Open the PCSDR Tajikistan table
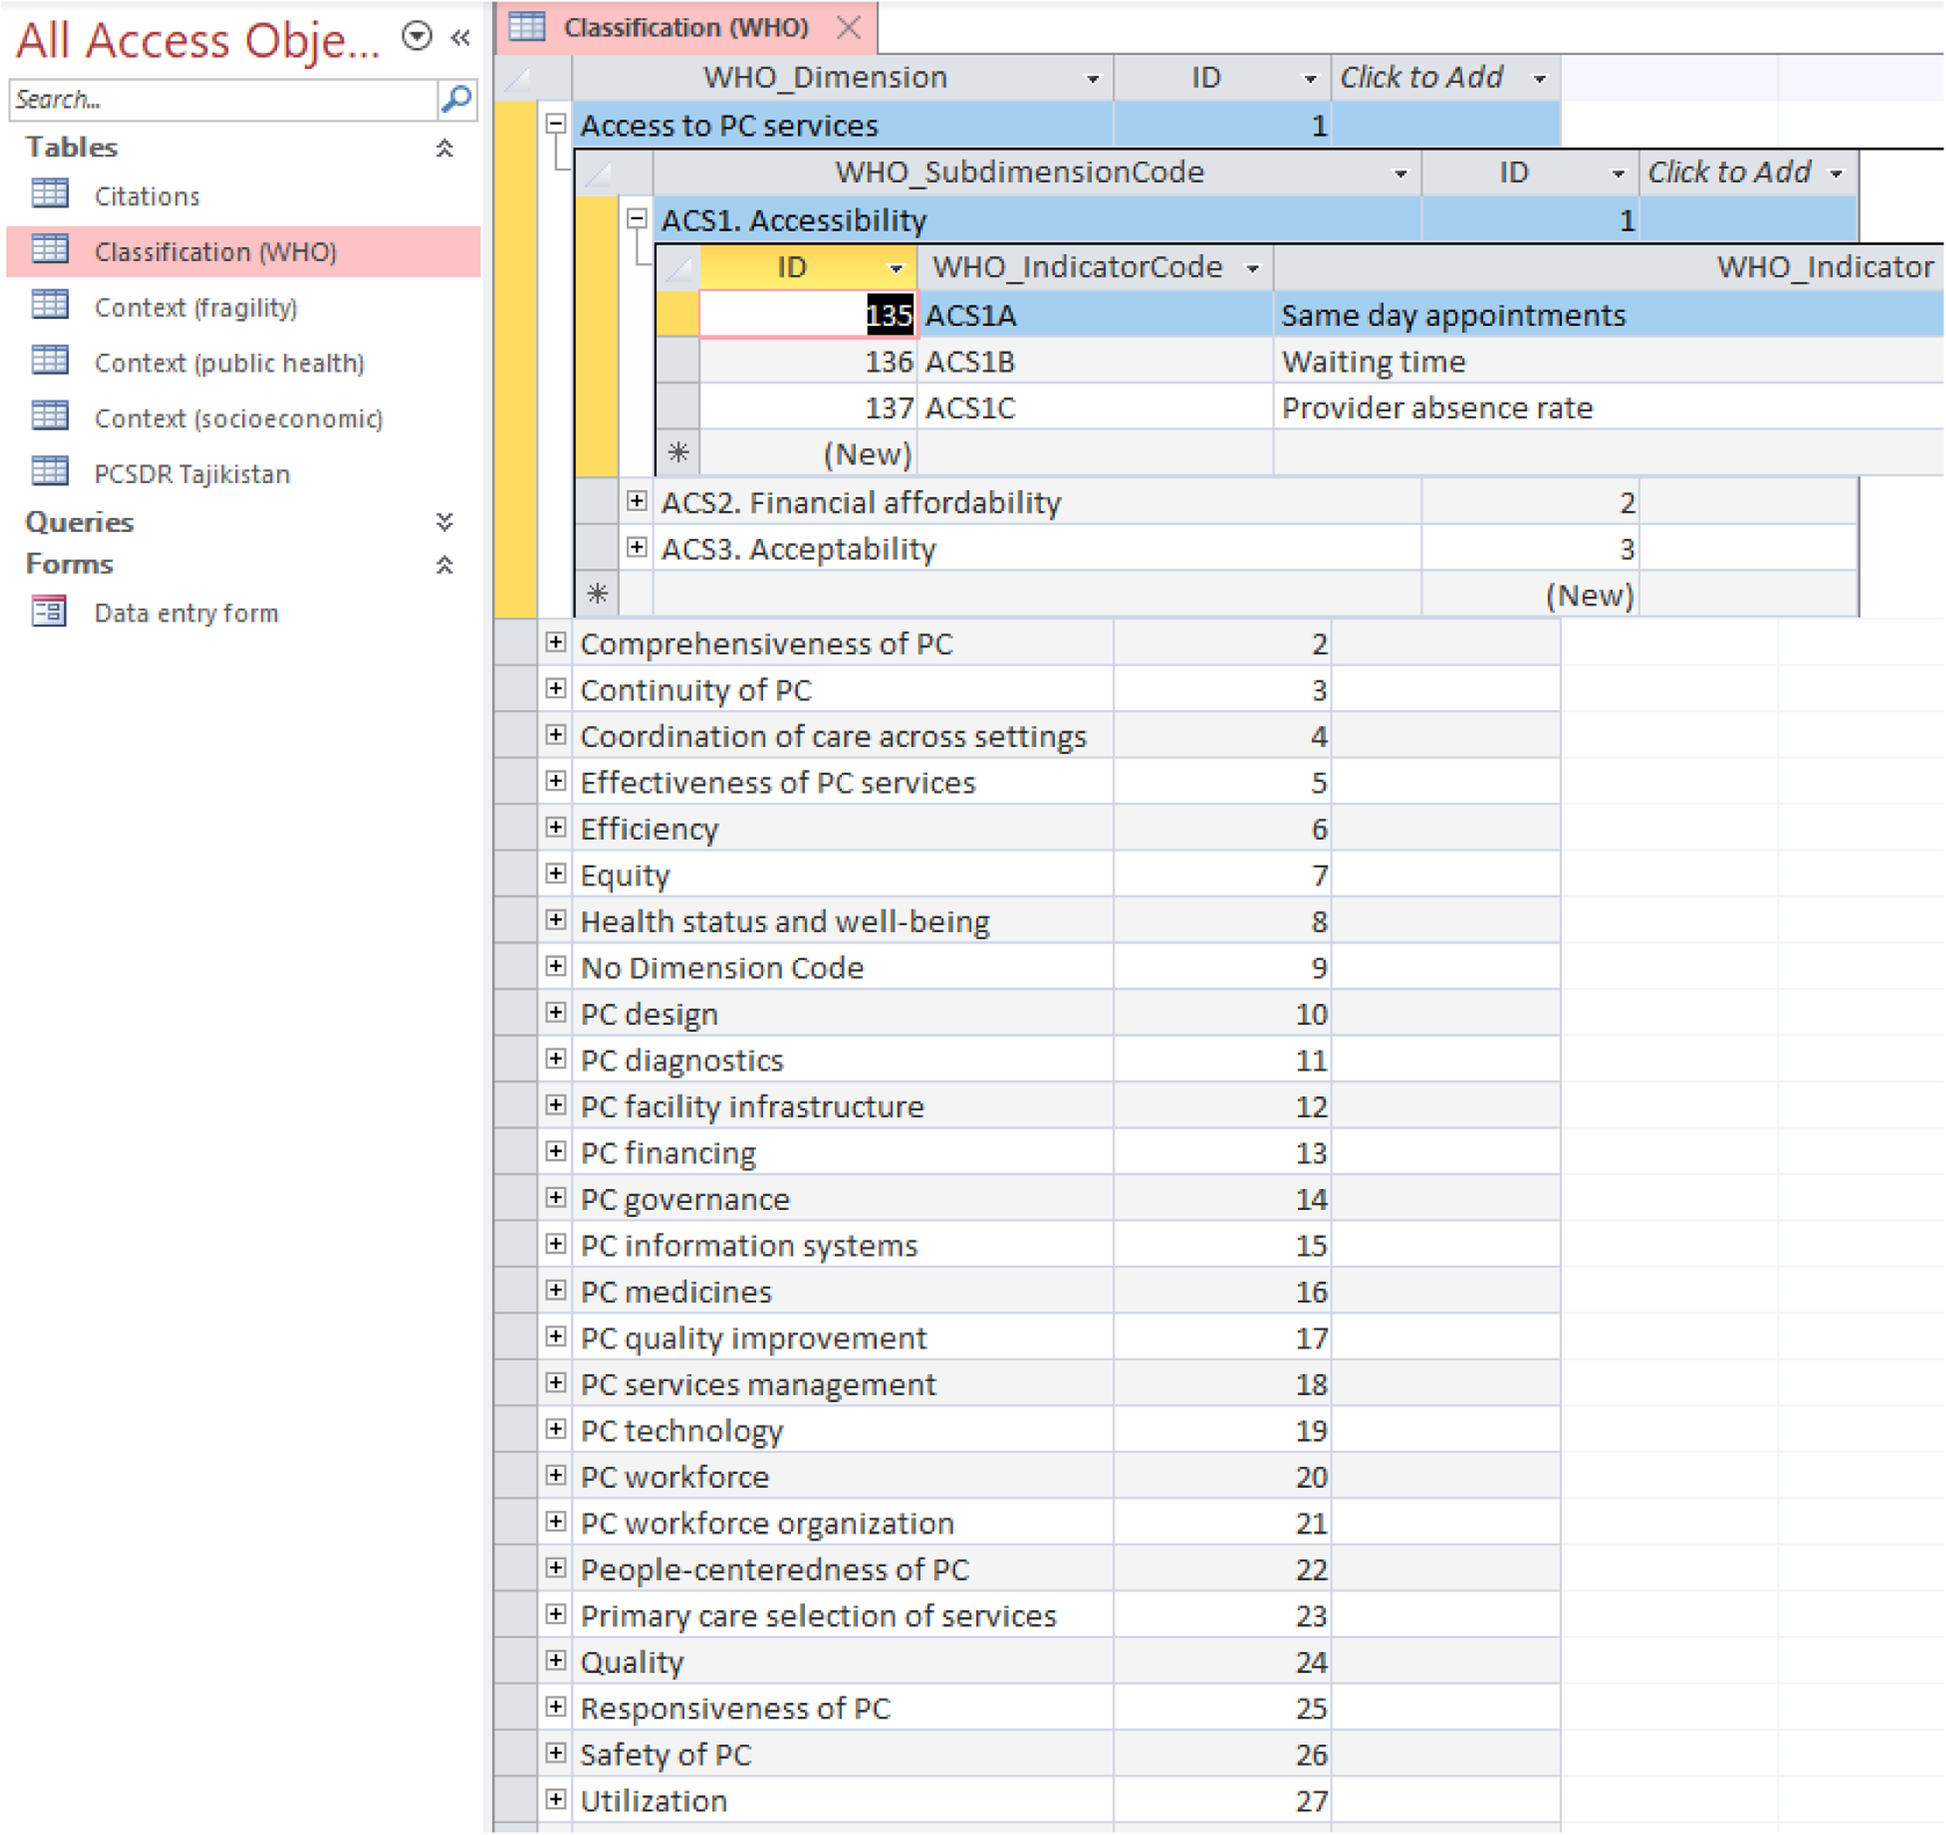Screen dimensions: 1946x1835 192,474
